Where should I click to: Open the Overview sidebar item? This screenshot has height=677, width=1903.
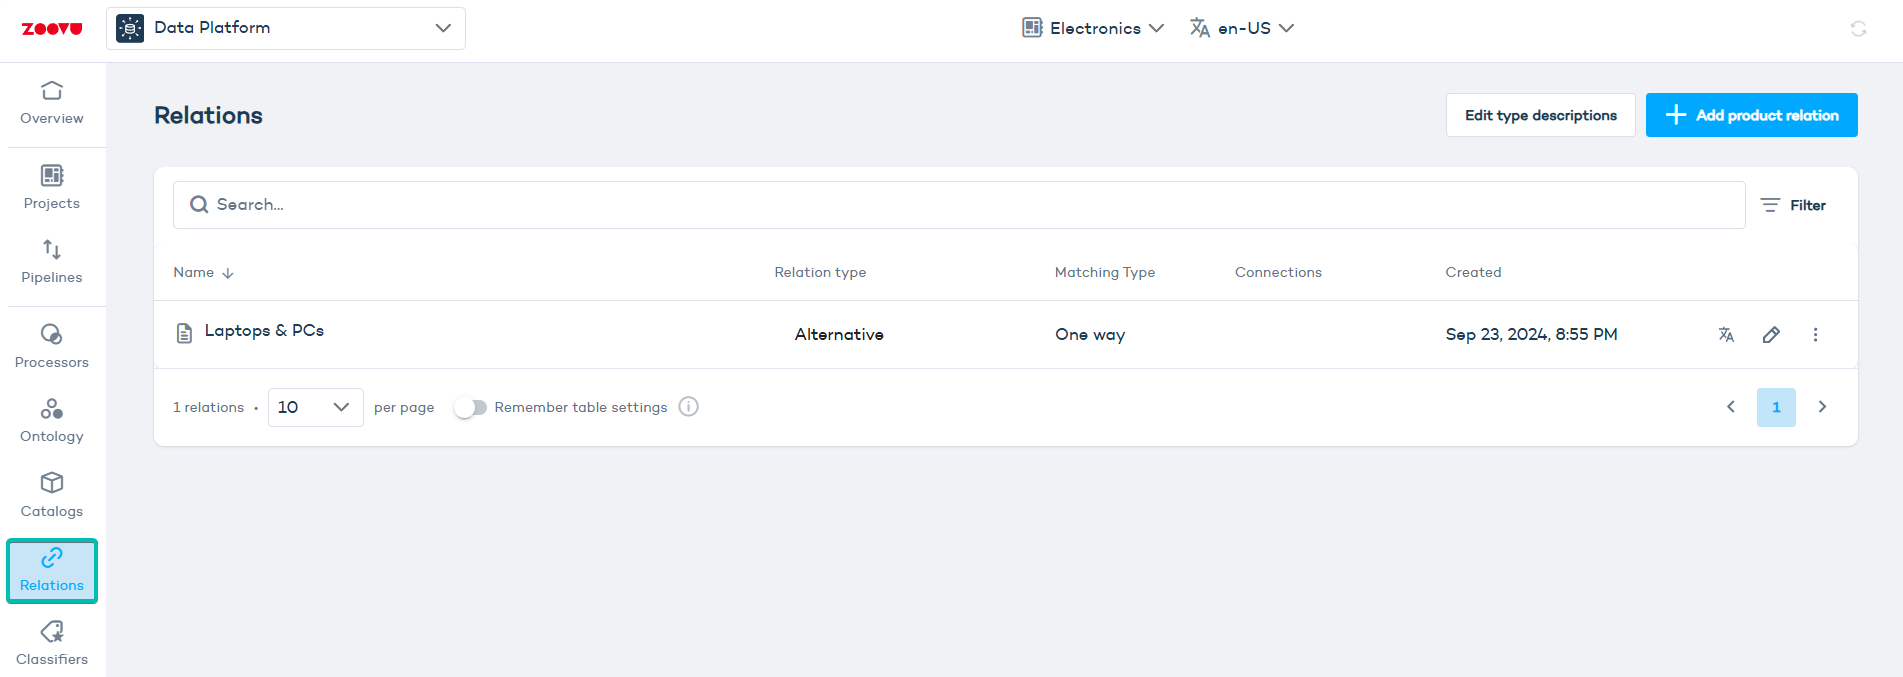tap(52, 104)
